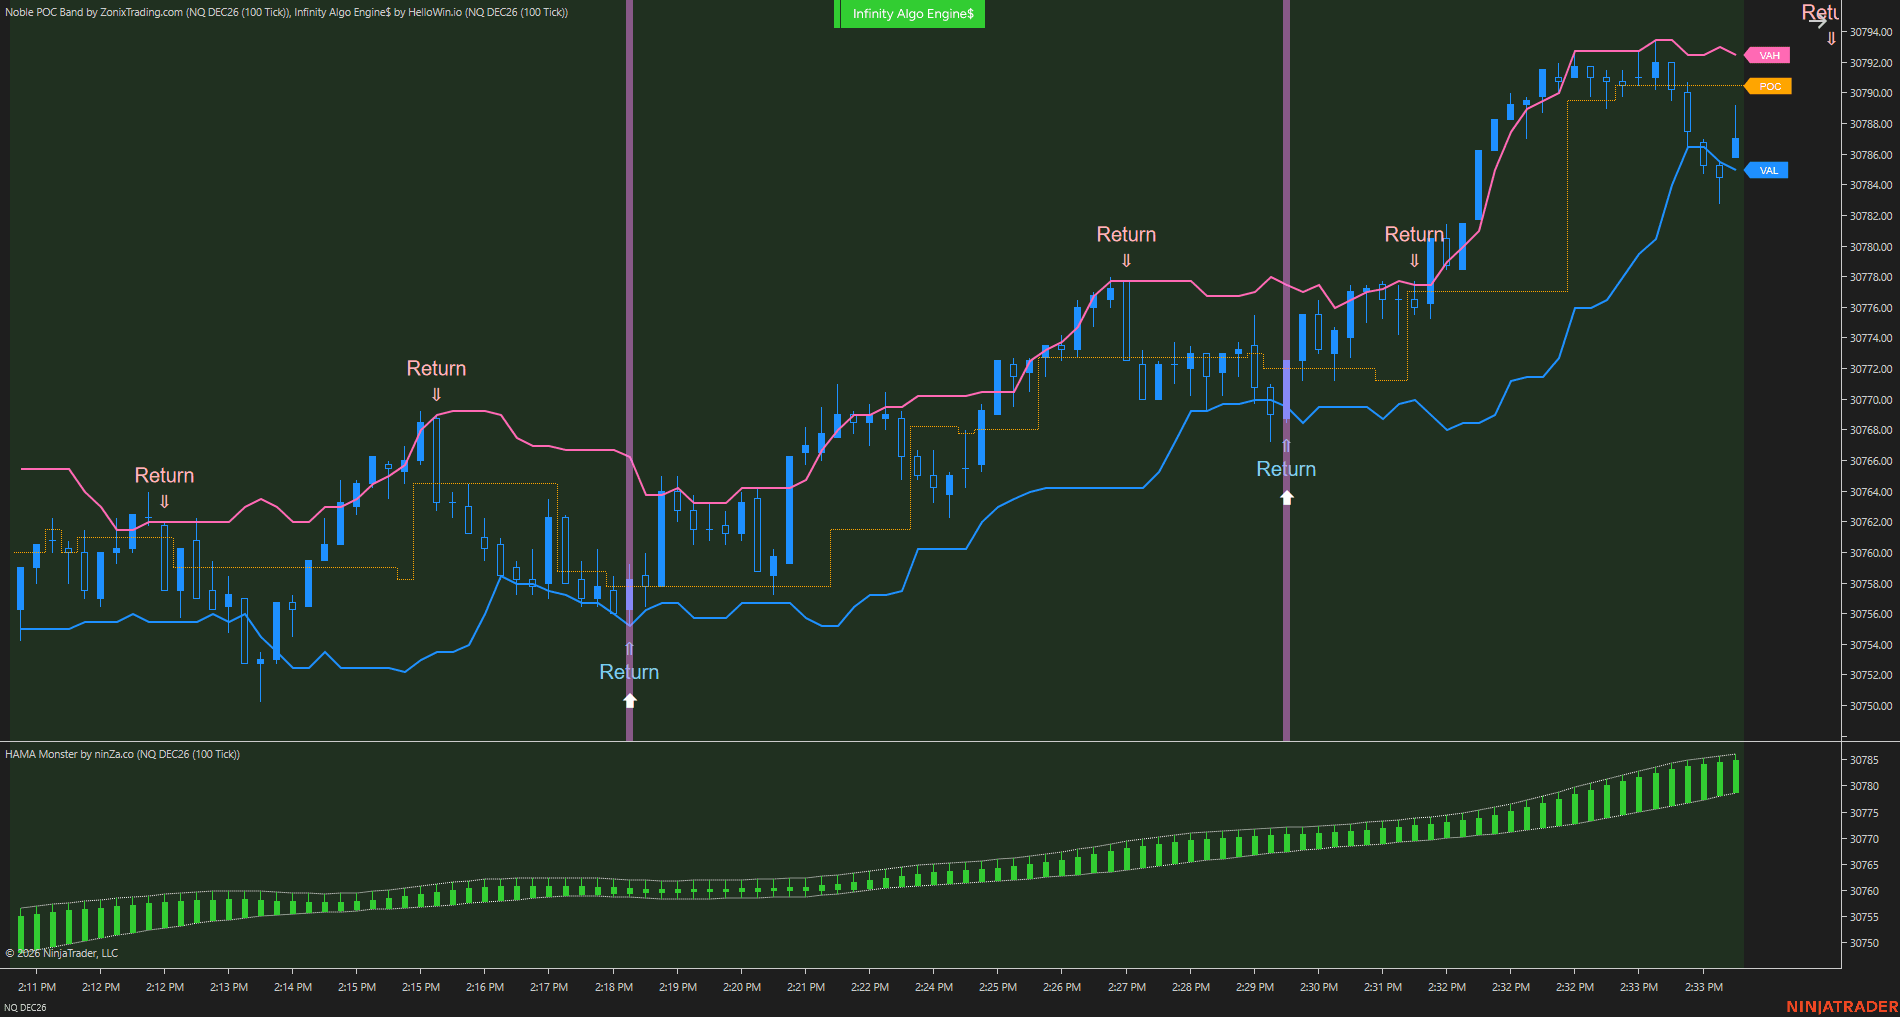Image resolution: width=1900 pixels, height=1017 pixels.
Task: Click the 30785 label on HAMA panel axis
Action: pyautogui.click(x=1863, y=760)
